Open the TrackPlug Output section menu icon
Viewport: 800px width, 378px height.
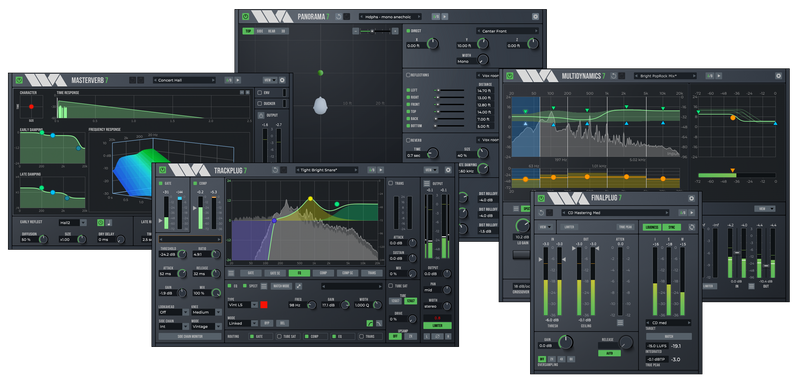click(x=427, y=183)
